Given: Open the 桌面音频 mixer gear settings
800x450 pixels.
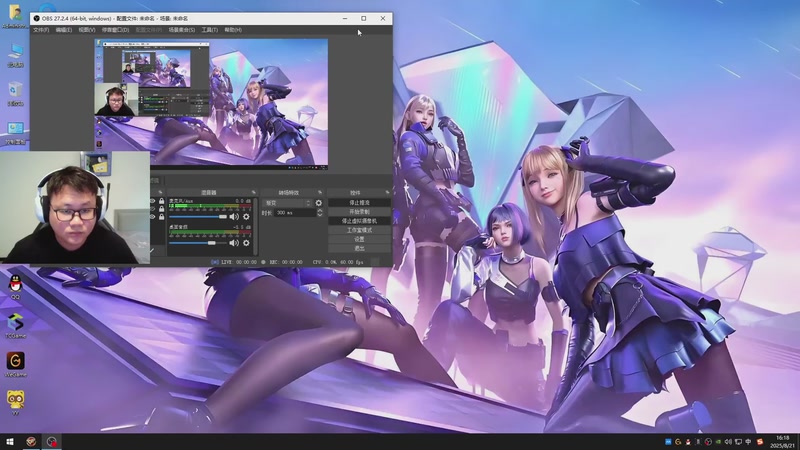Looking at the screenshot, I should [x=246, y=243].
